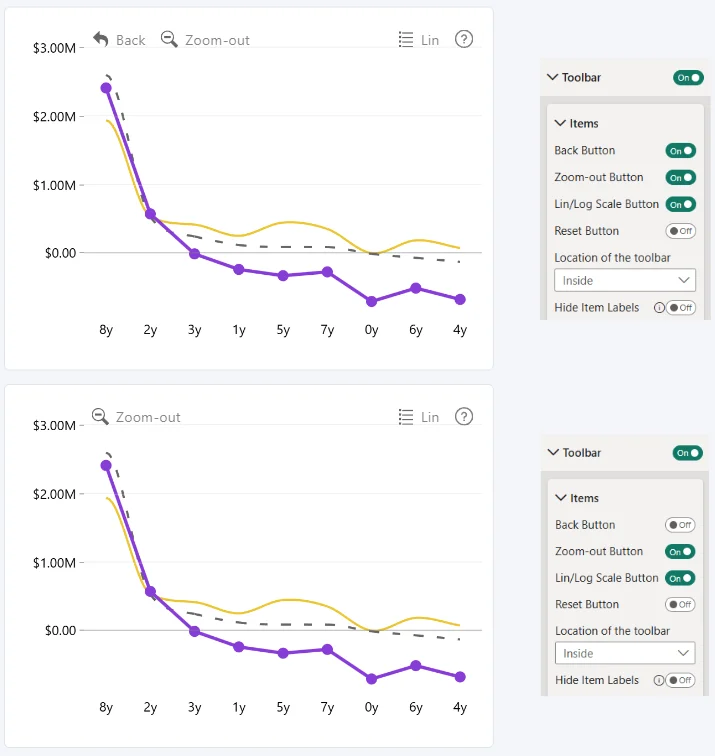Click the Zoom-out magnifier icon in the top chart
Image resolution: width=715 pixels, height=756 pixels.
click(x=169, y=39)
